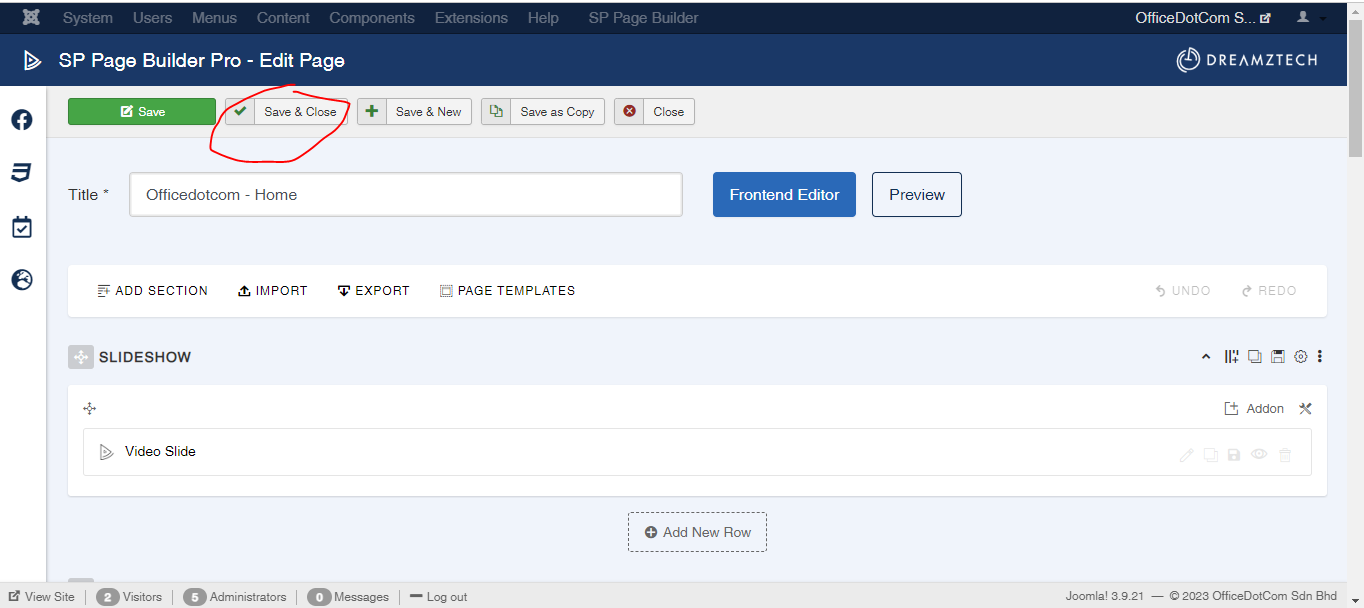The image size is (1364, 608).
Task: Click the Dreamztech logo
Action: coord(1247,60)
